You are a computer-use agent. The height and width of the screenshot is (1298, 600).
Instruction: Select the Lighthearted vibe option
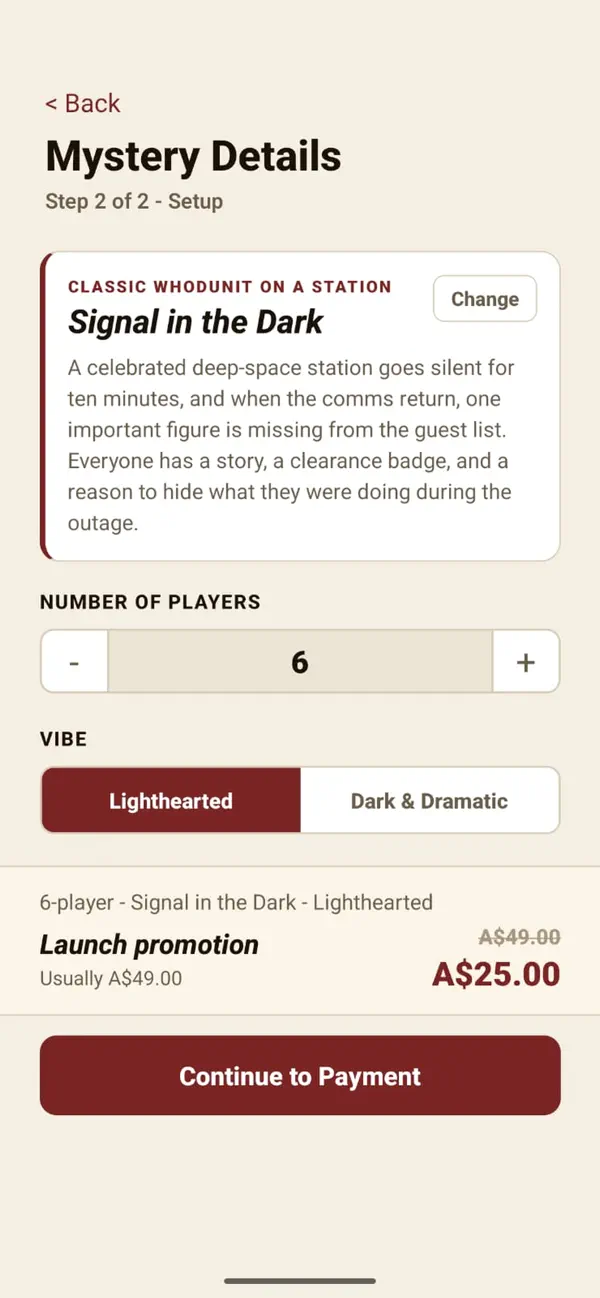(171, 801)
